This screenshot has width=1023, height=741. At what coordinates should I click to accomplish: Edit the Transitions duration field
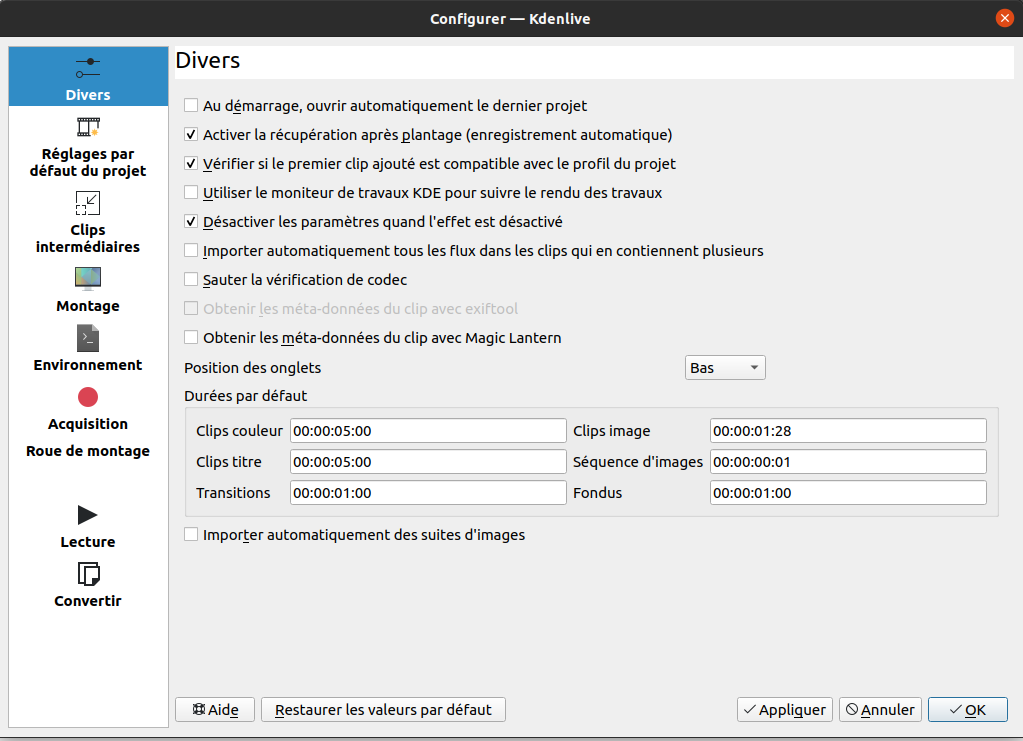(x=428, y=492)
